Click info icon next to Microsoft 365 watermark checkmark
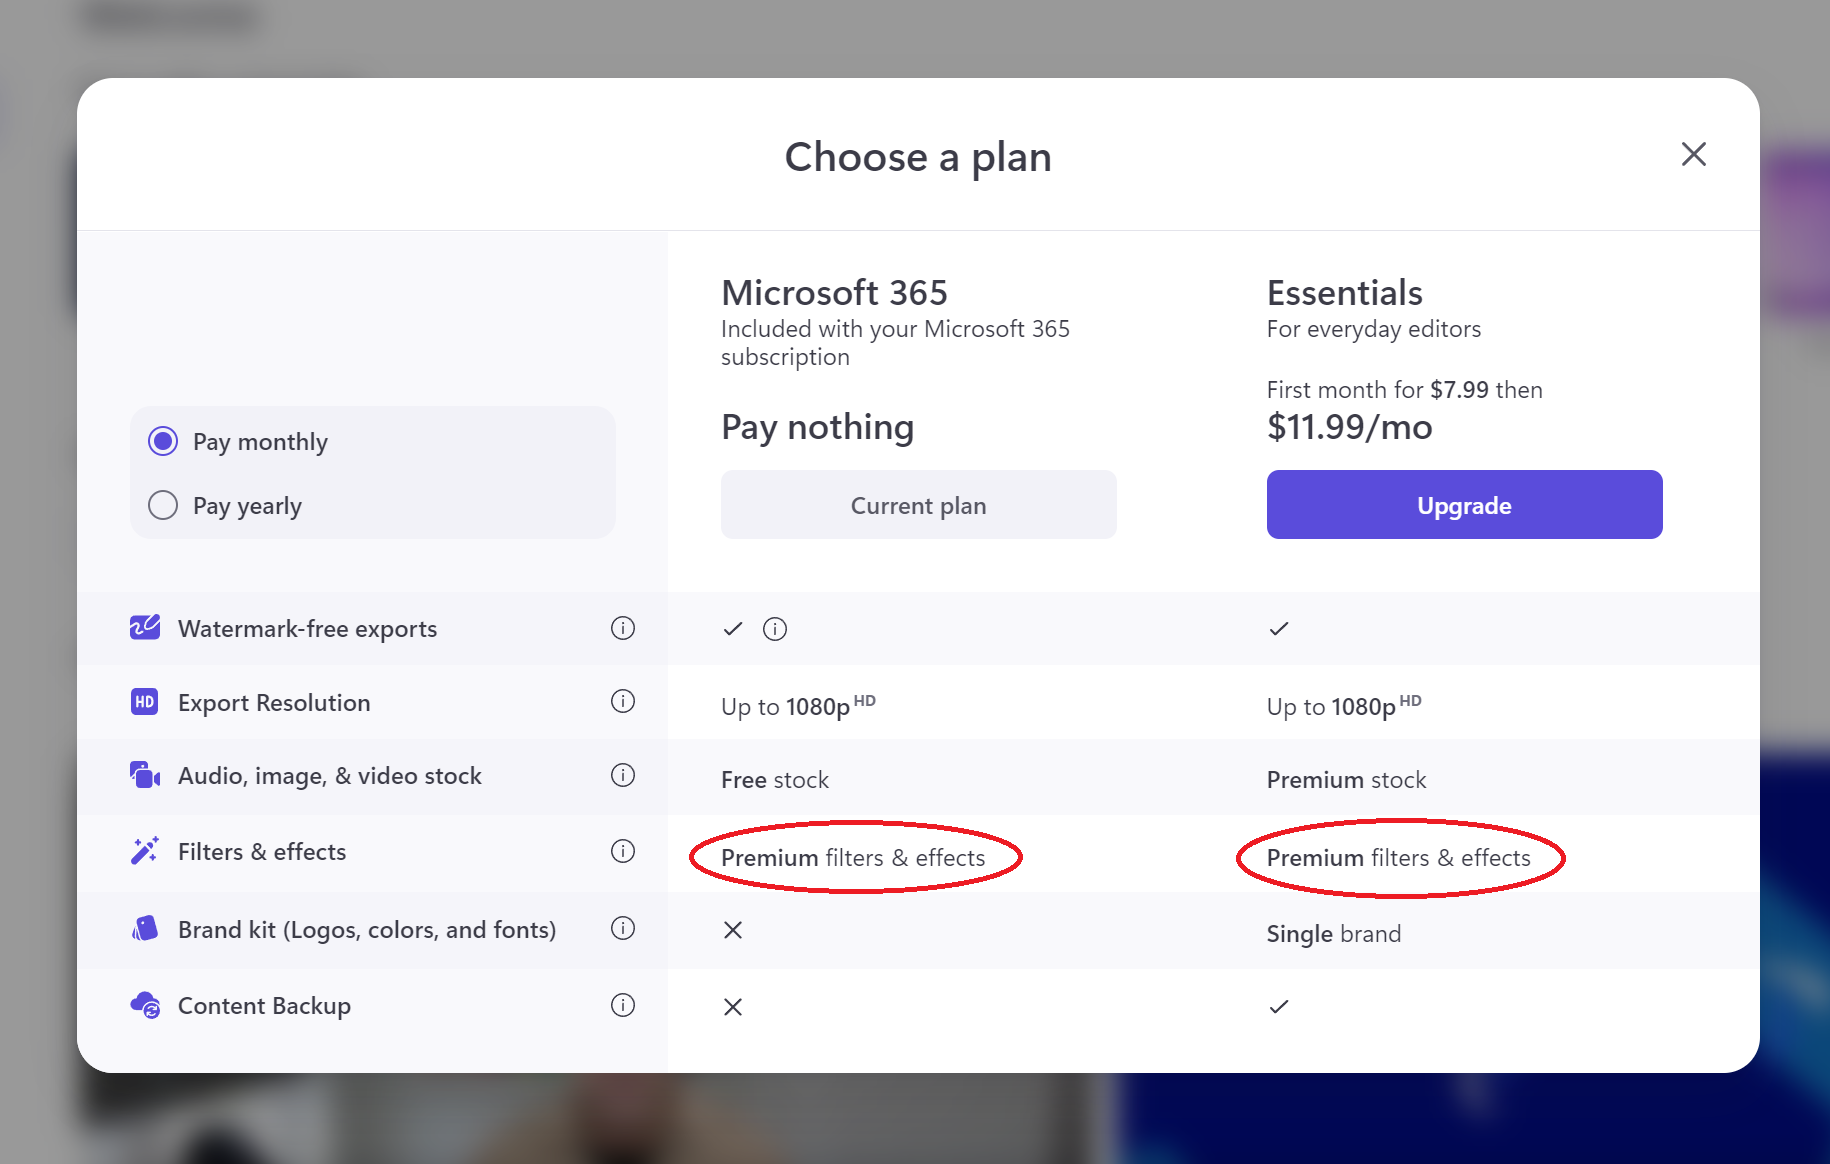The image size is (1830, 1164). [775, 629]
